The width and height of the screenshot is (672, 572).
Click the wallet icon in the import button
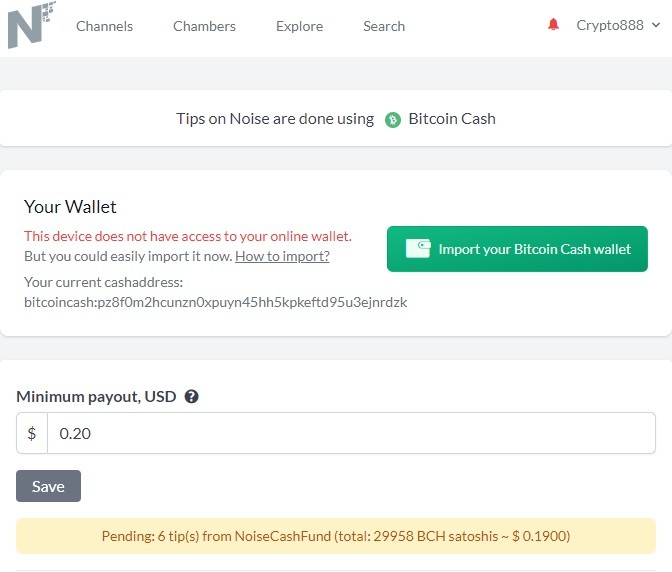pyautogui.click(x=418, y=249)
